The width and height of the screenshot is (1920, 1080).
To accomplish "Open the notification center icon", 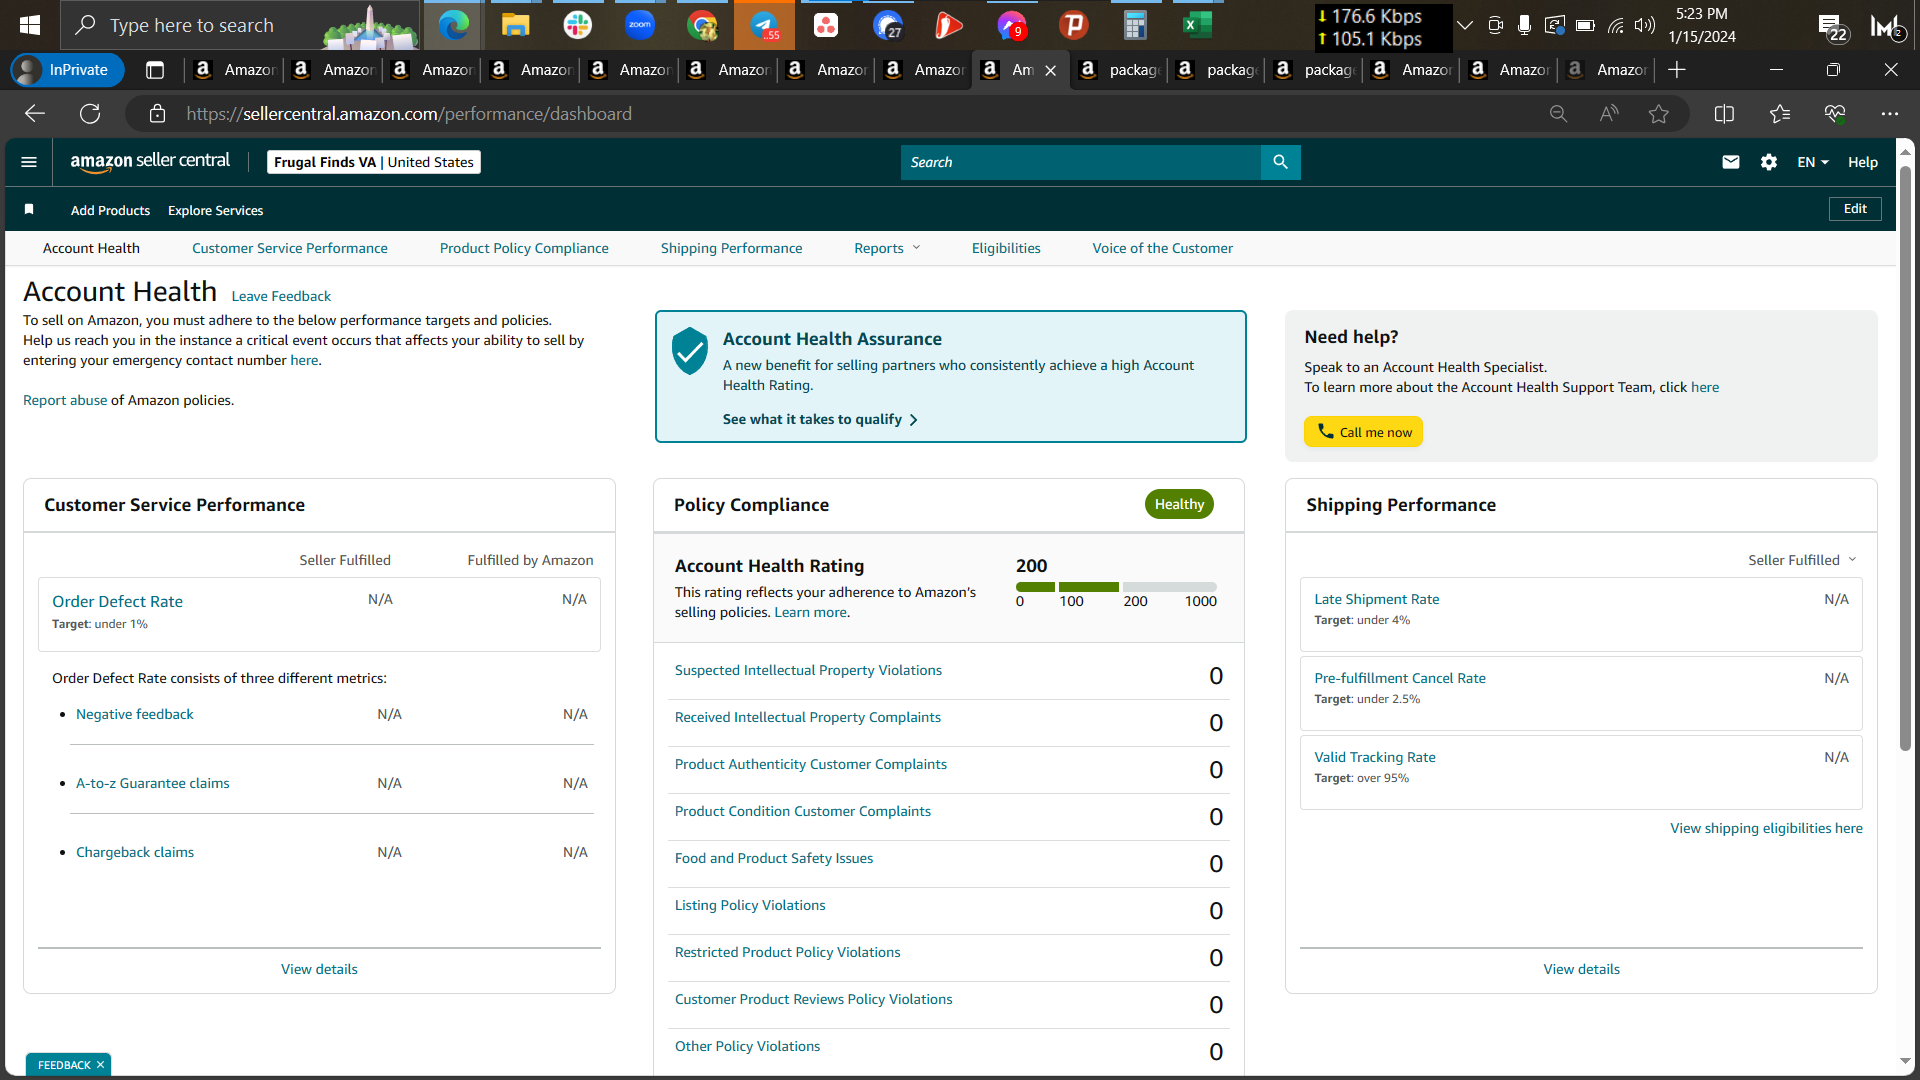I will tap(1832, 26).
